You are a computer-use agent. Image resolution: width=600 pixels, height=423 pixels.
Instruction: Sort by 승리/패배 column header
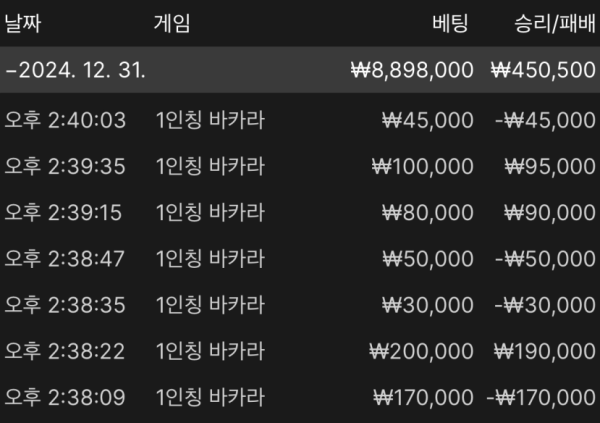tap(555, 24)
